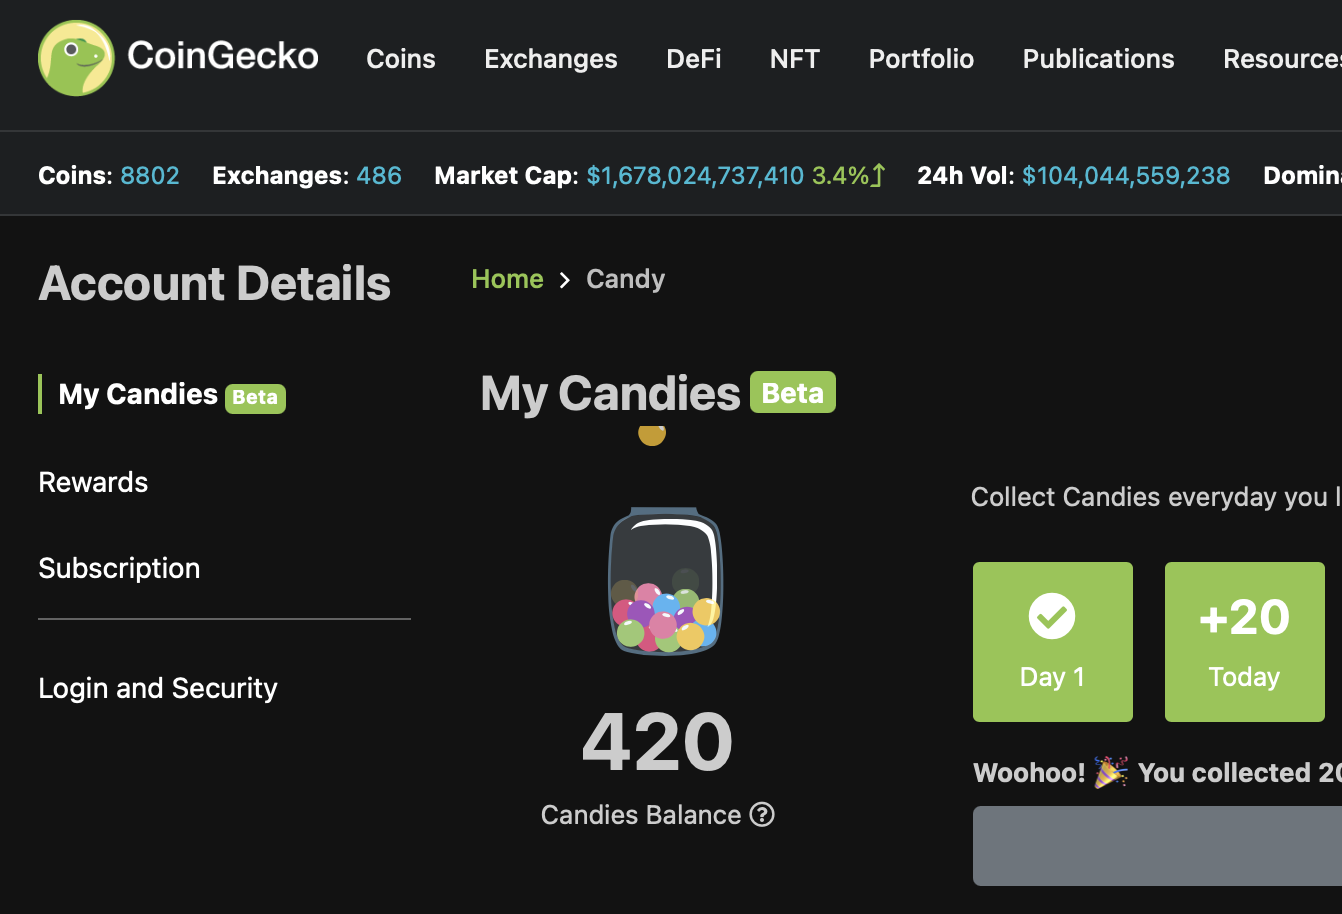The width and height of the screenshot is (1342, 914).
Task: Expand the DeFi navigation menu
Action: 694,59
